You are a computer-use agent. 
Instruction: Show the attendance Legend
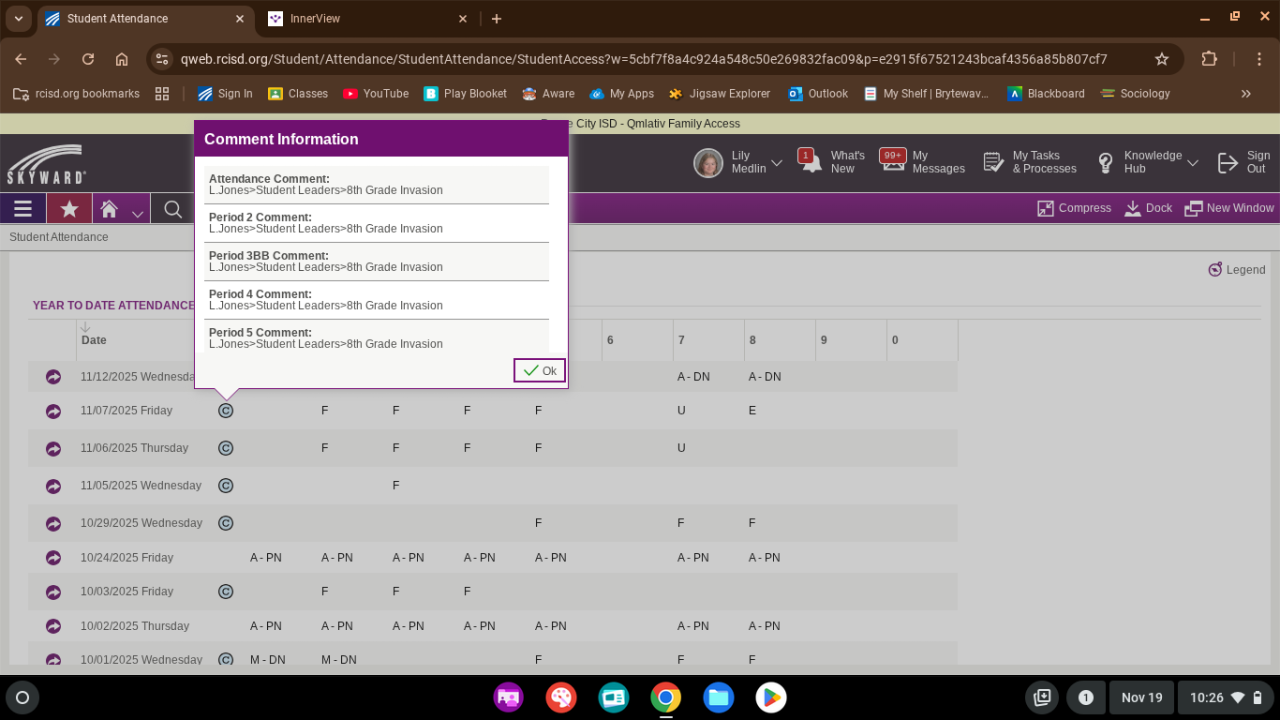point(1237,270)
